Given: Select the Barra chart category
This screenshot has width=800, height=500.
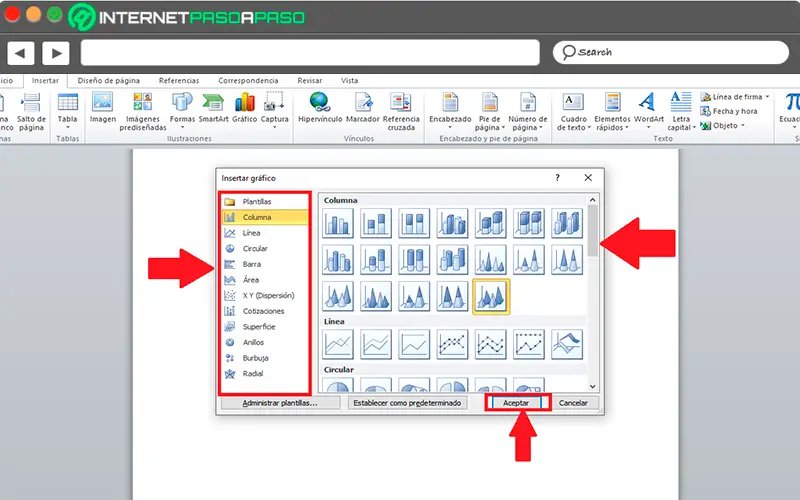Looking at the screenshot, I should pos(265,264).
